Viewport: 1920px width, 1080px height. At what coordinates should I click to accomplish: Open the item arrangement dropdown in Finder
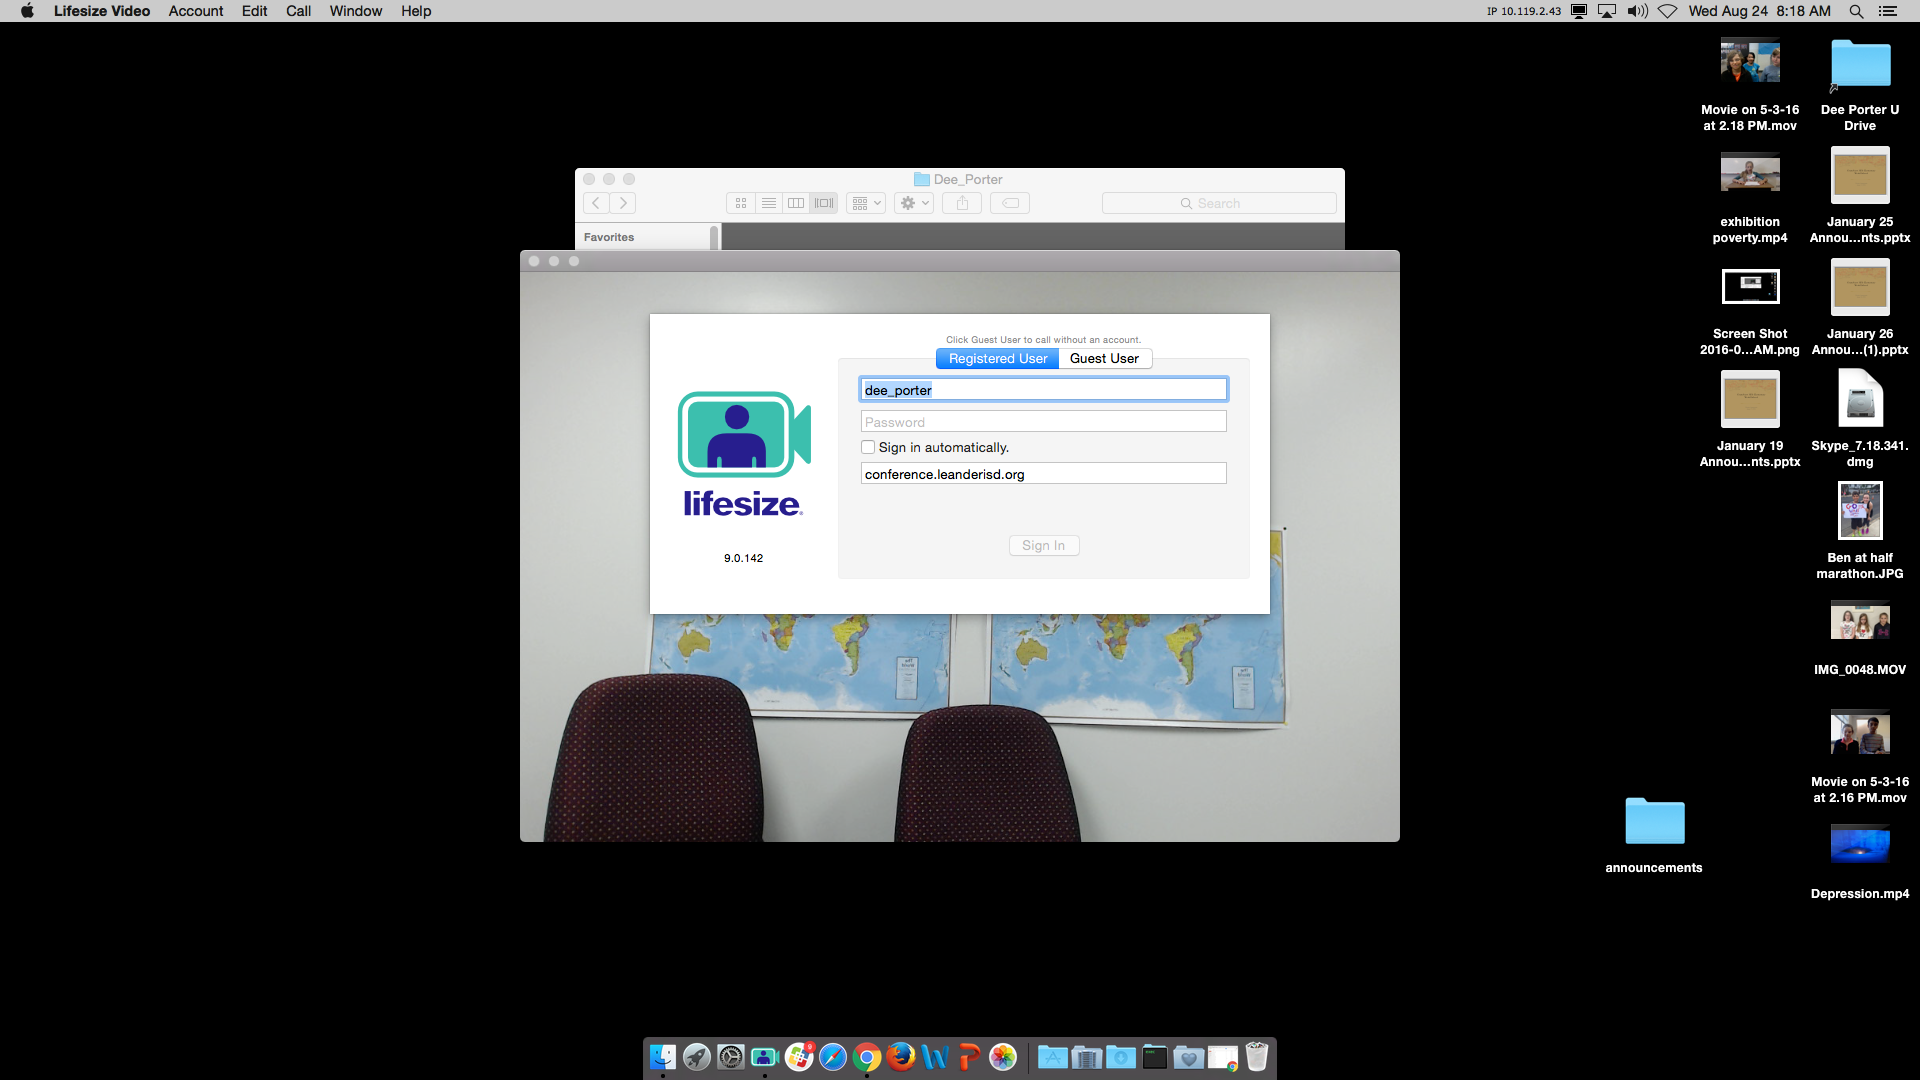pos(866,202)
